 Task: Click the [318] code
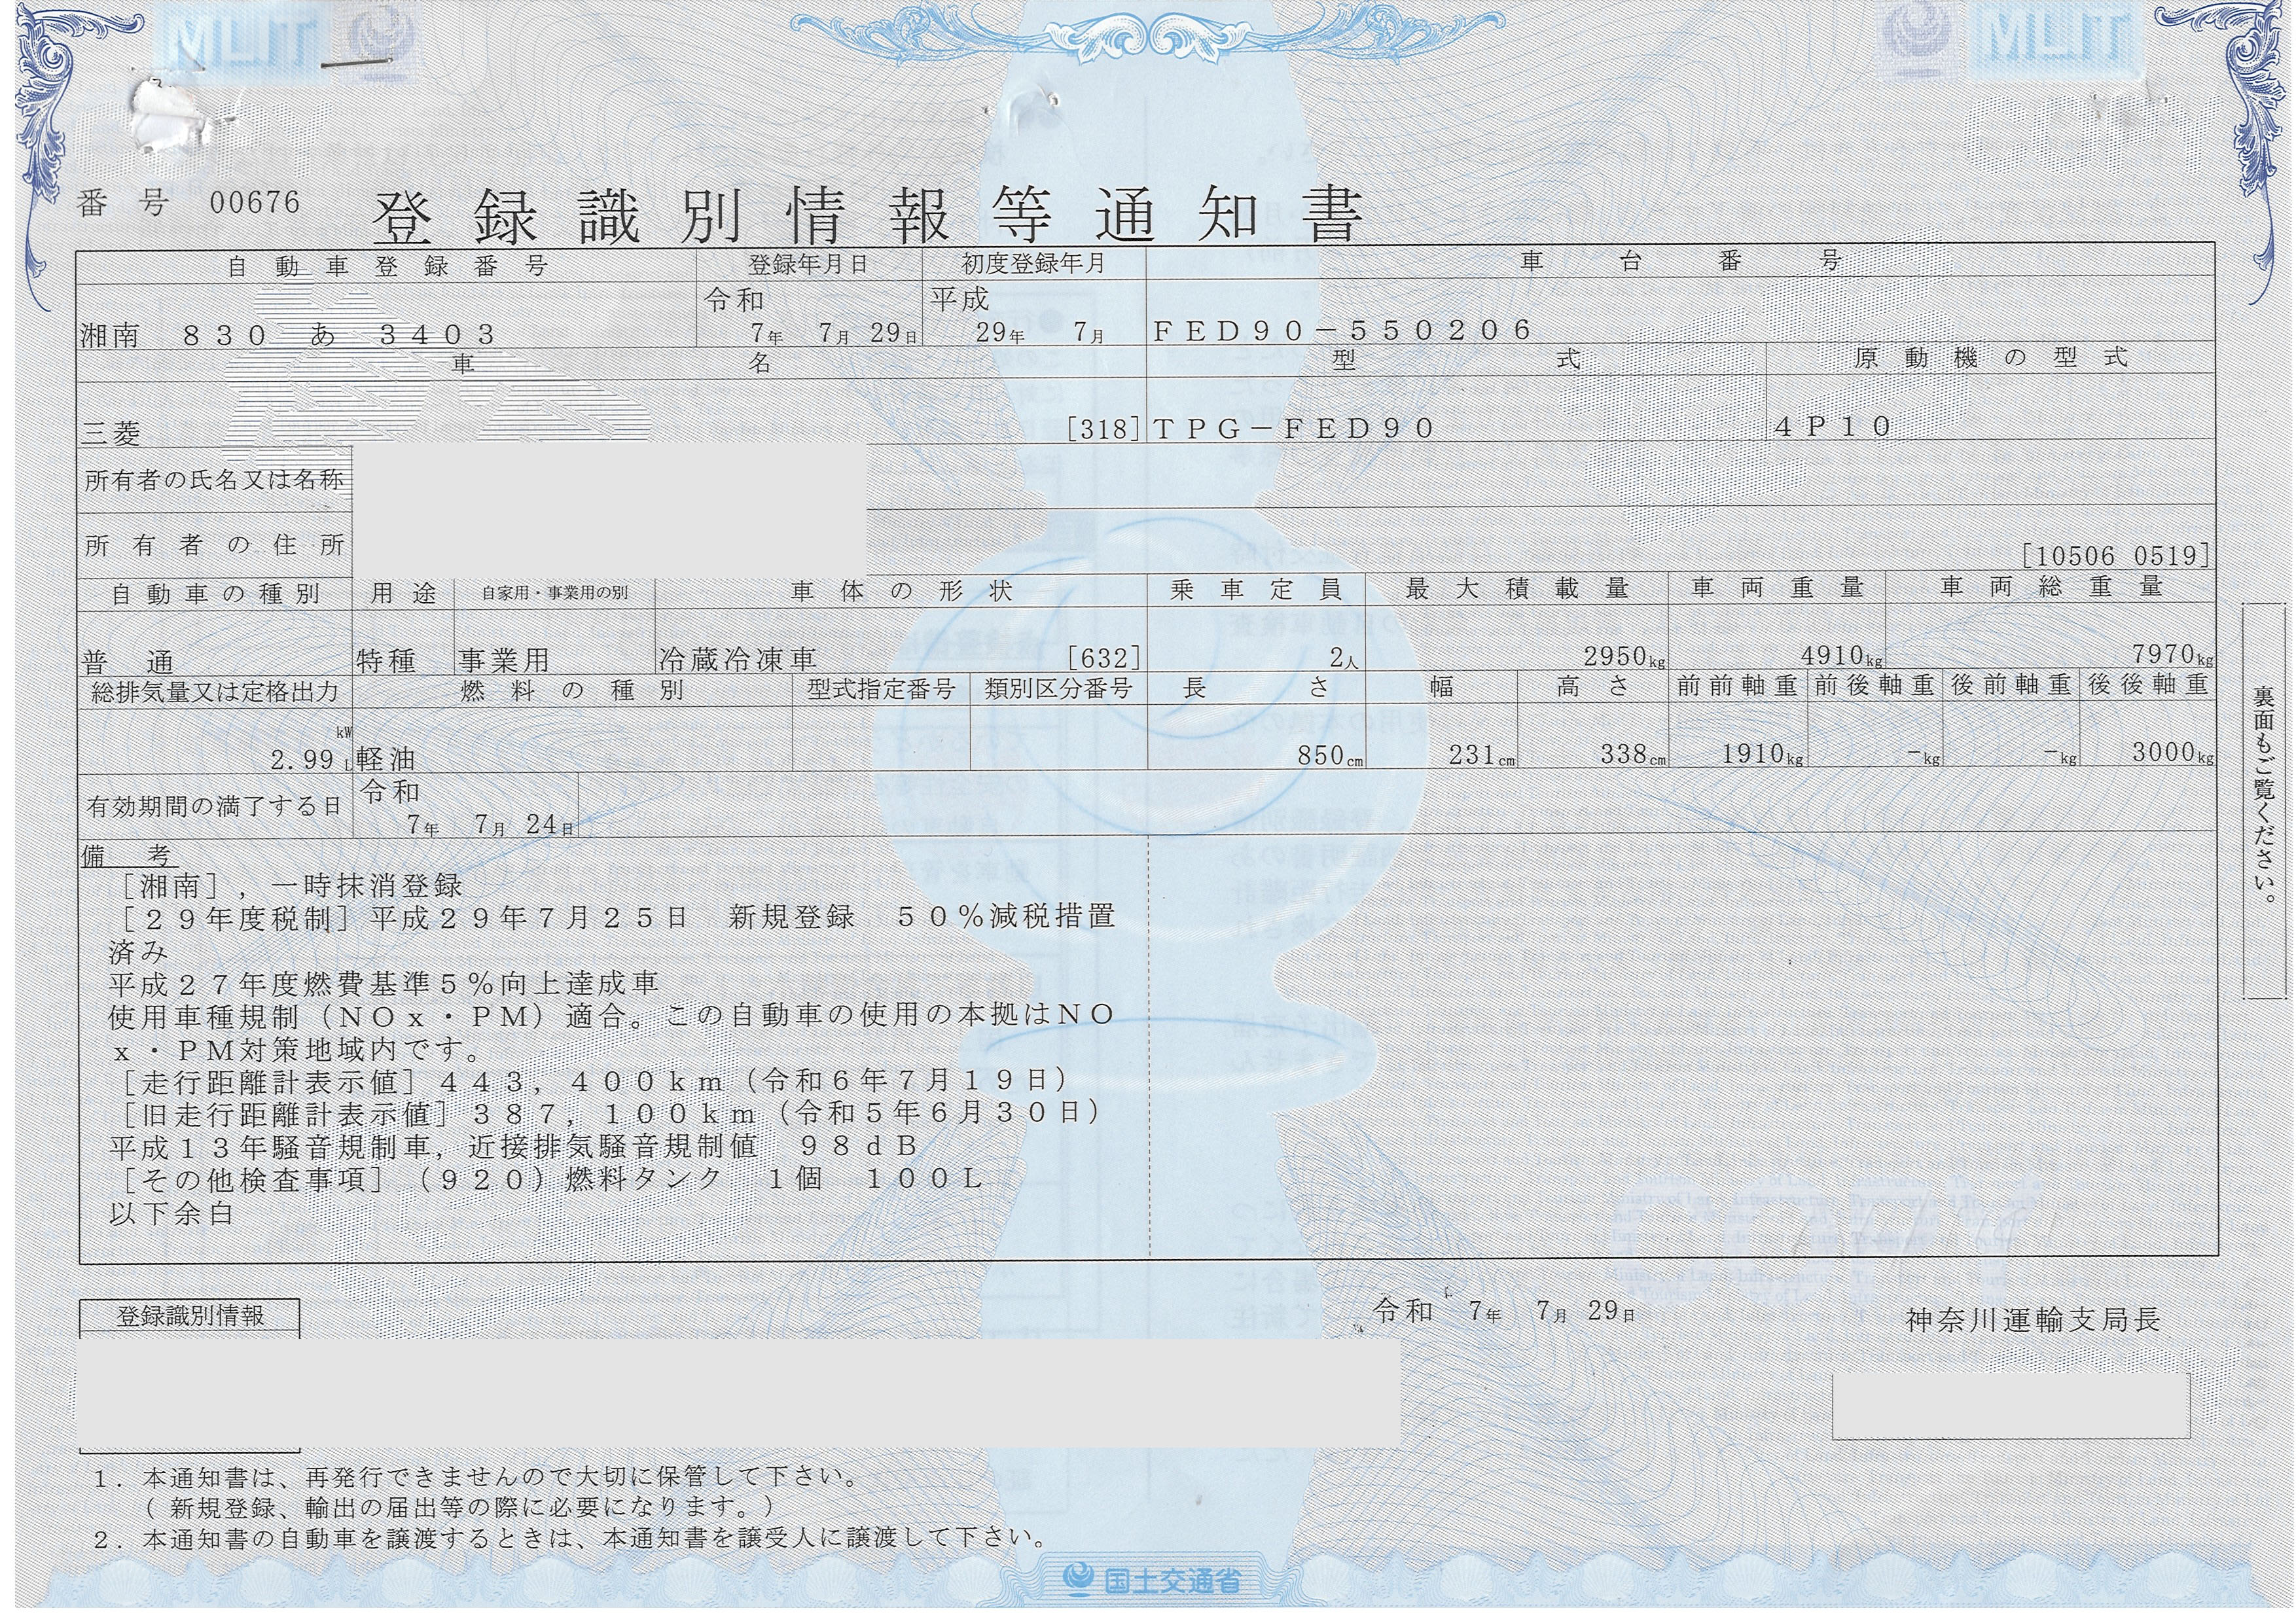(1104, 429)
